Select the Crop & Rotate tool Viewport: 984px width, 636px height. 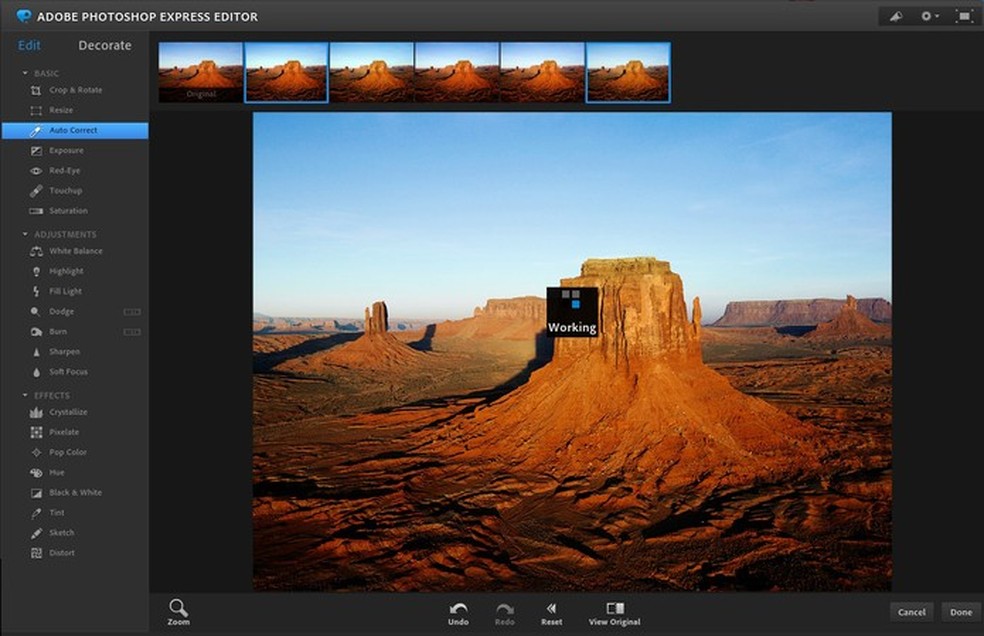click(74, 90)
